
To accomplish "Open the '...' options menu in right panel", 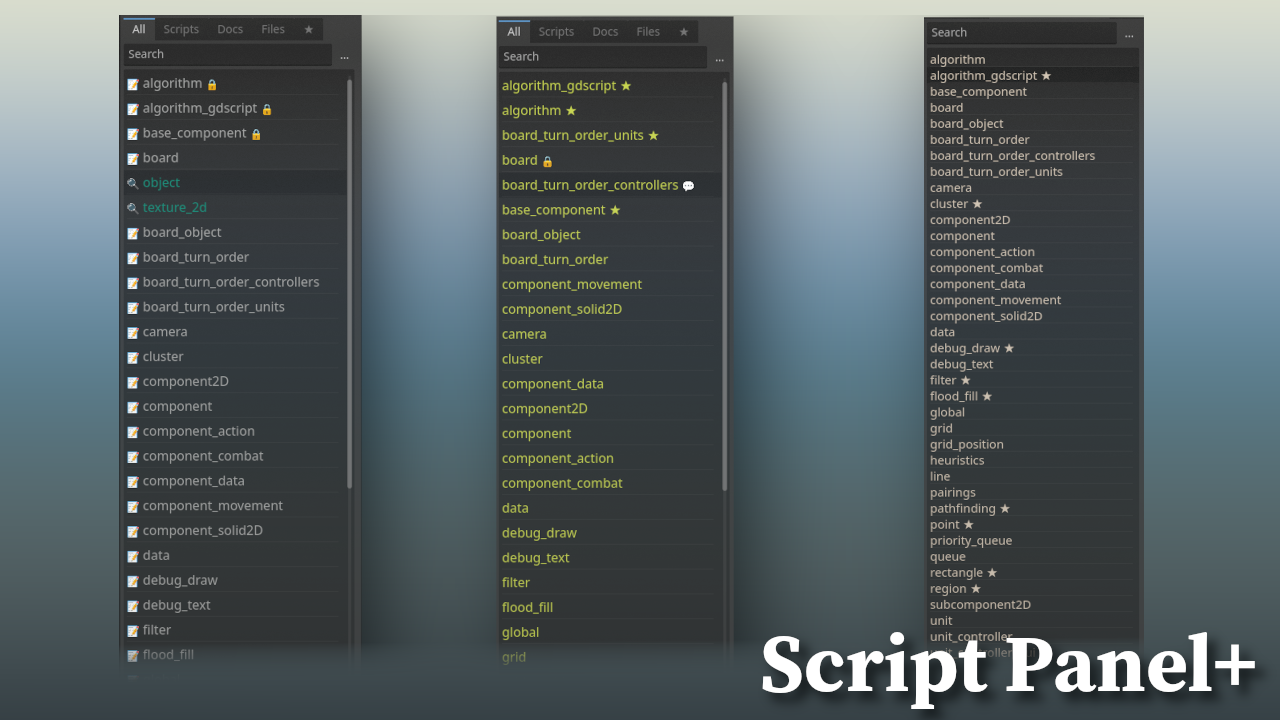I will pos(1129,34).
